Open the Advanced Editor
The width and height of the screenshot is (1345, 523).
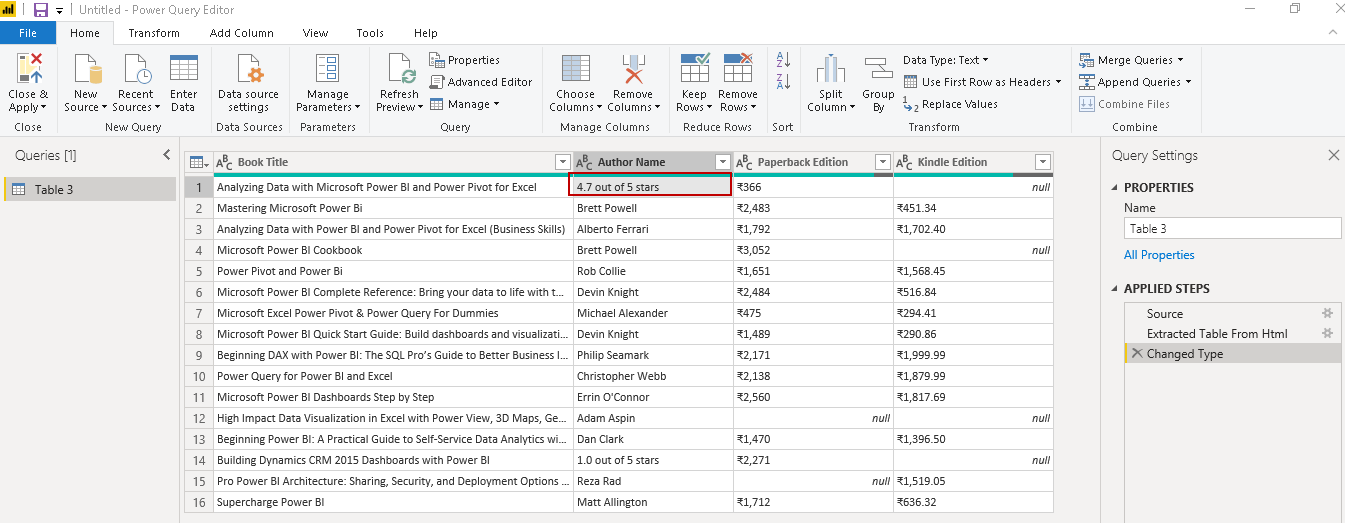click(481, 82)
